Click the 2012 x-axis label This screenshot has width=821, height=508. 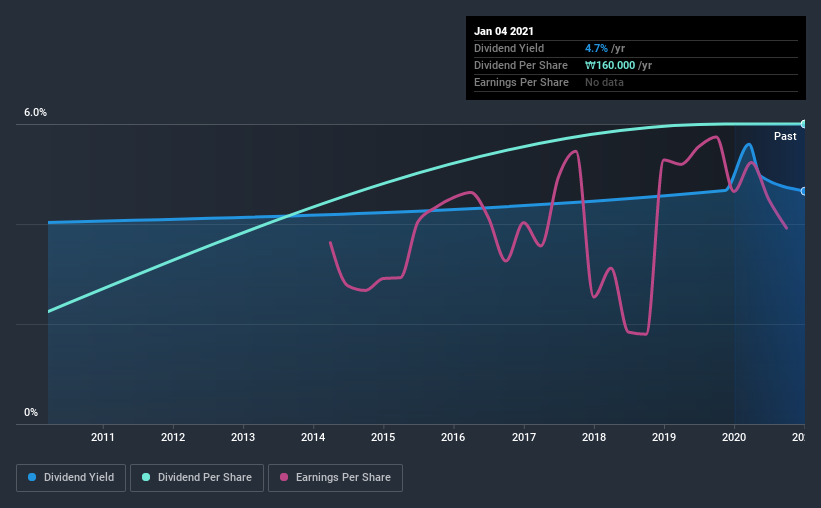point(173,437)
